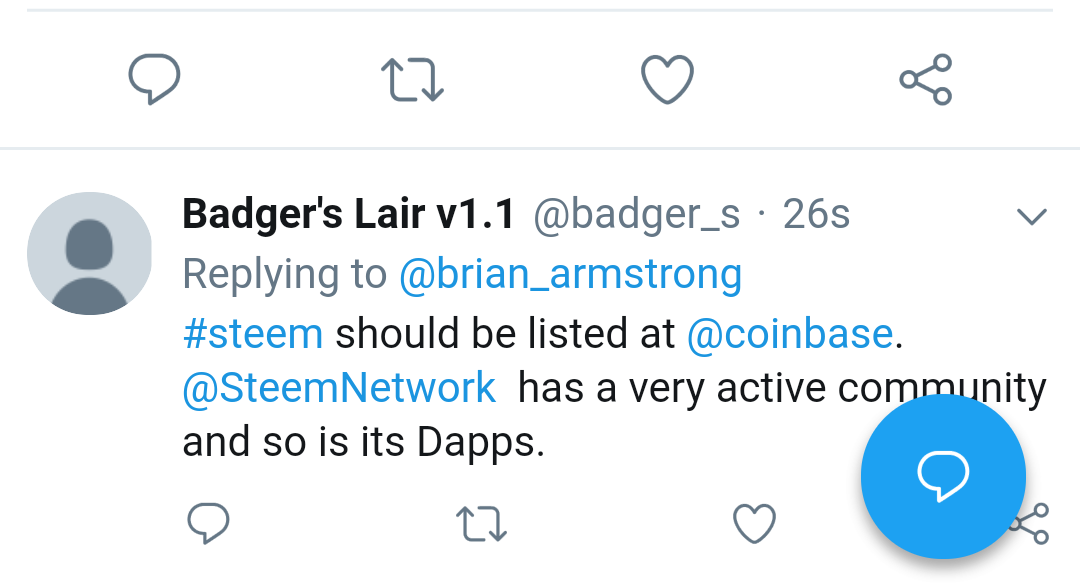Expand the tweet options chevron
This screenshot has width=1080, height=584.
(1031, 216)
